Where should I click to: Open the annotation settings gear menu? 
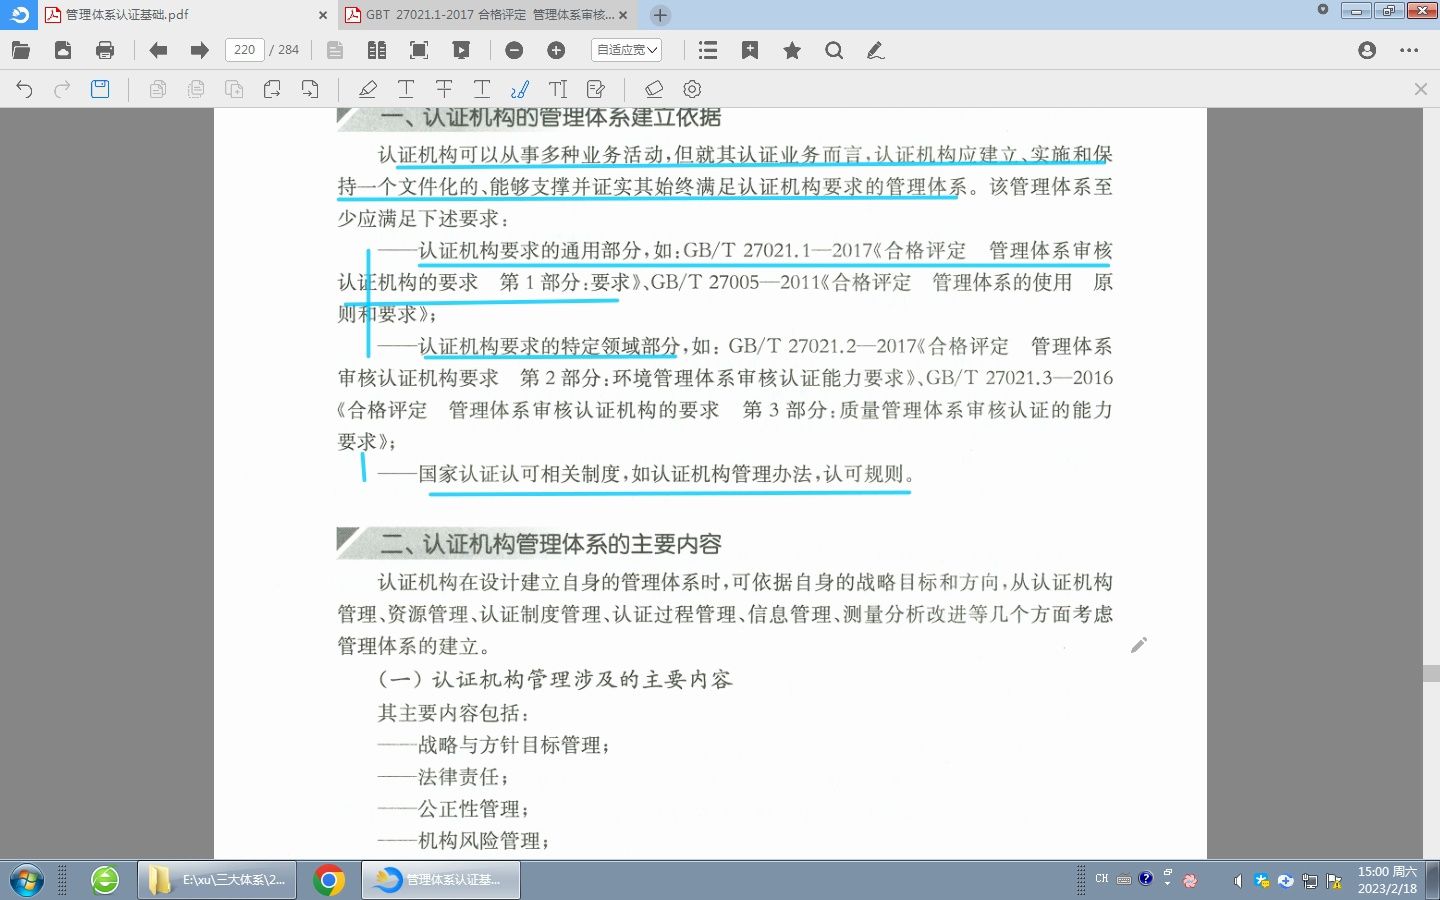692,88
